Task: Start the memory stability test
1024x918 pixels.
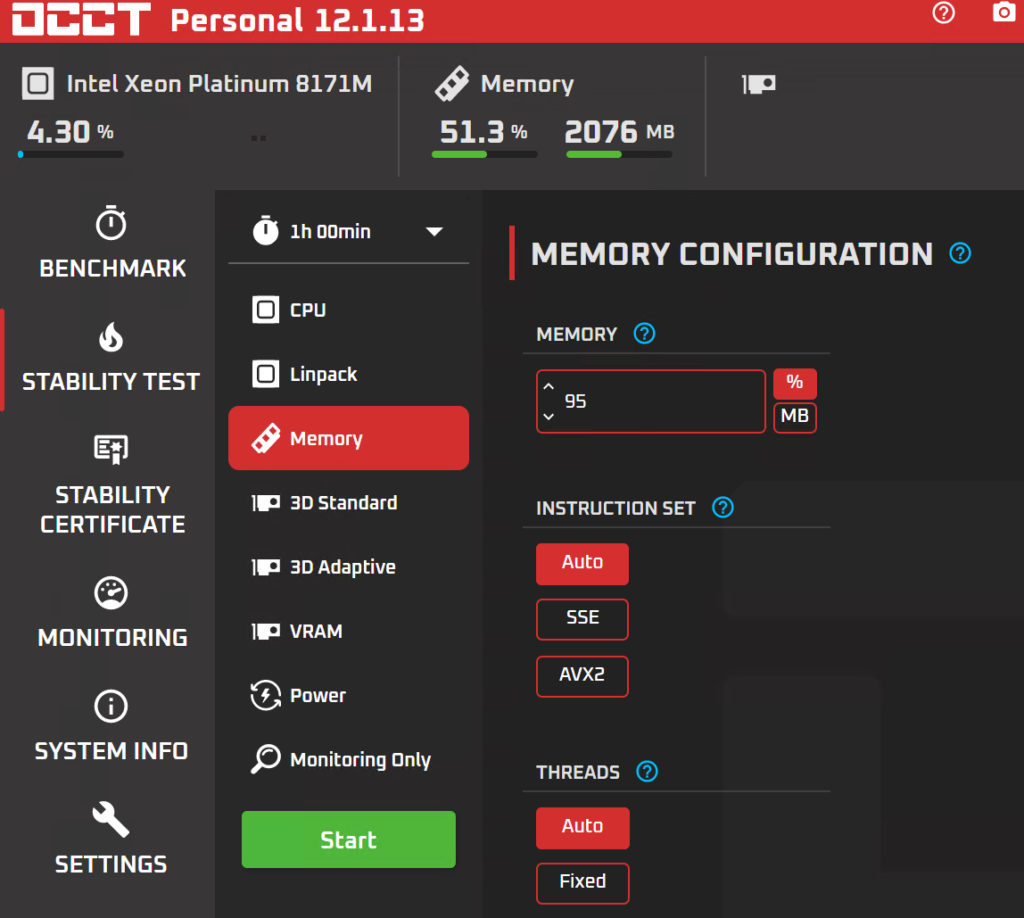Action: [x=349, y=840]
